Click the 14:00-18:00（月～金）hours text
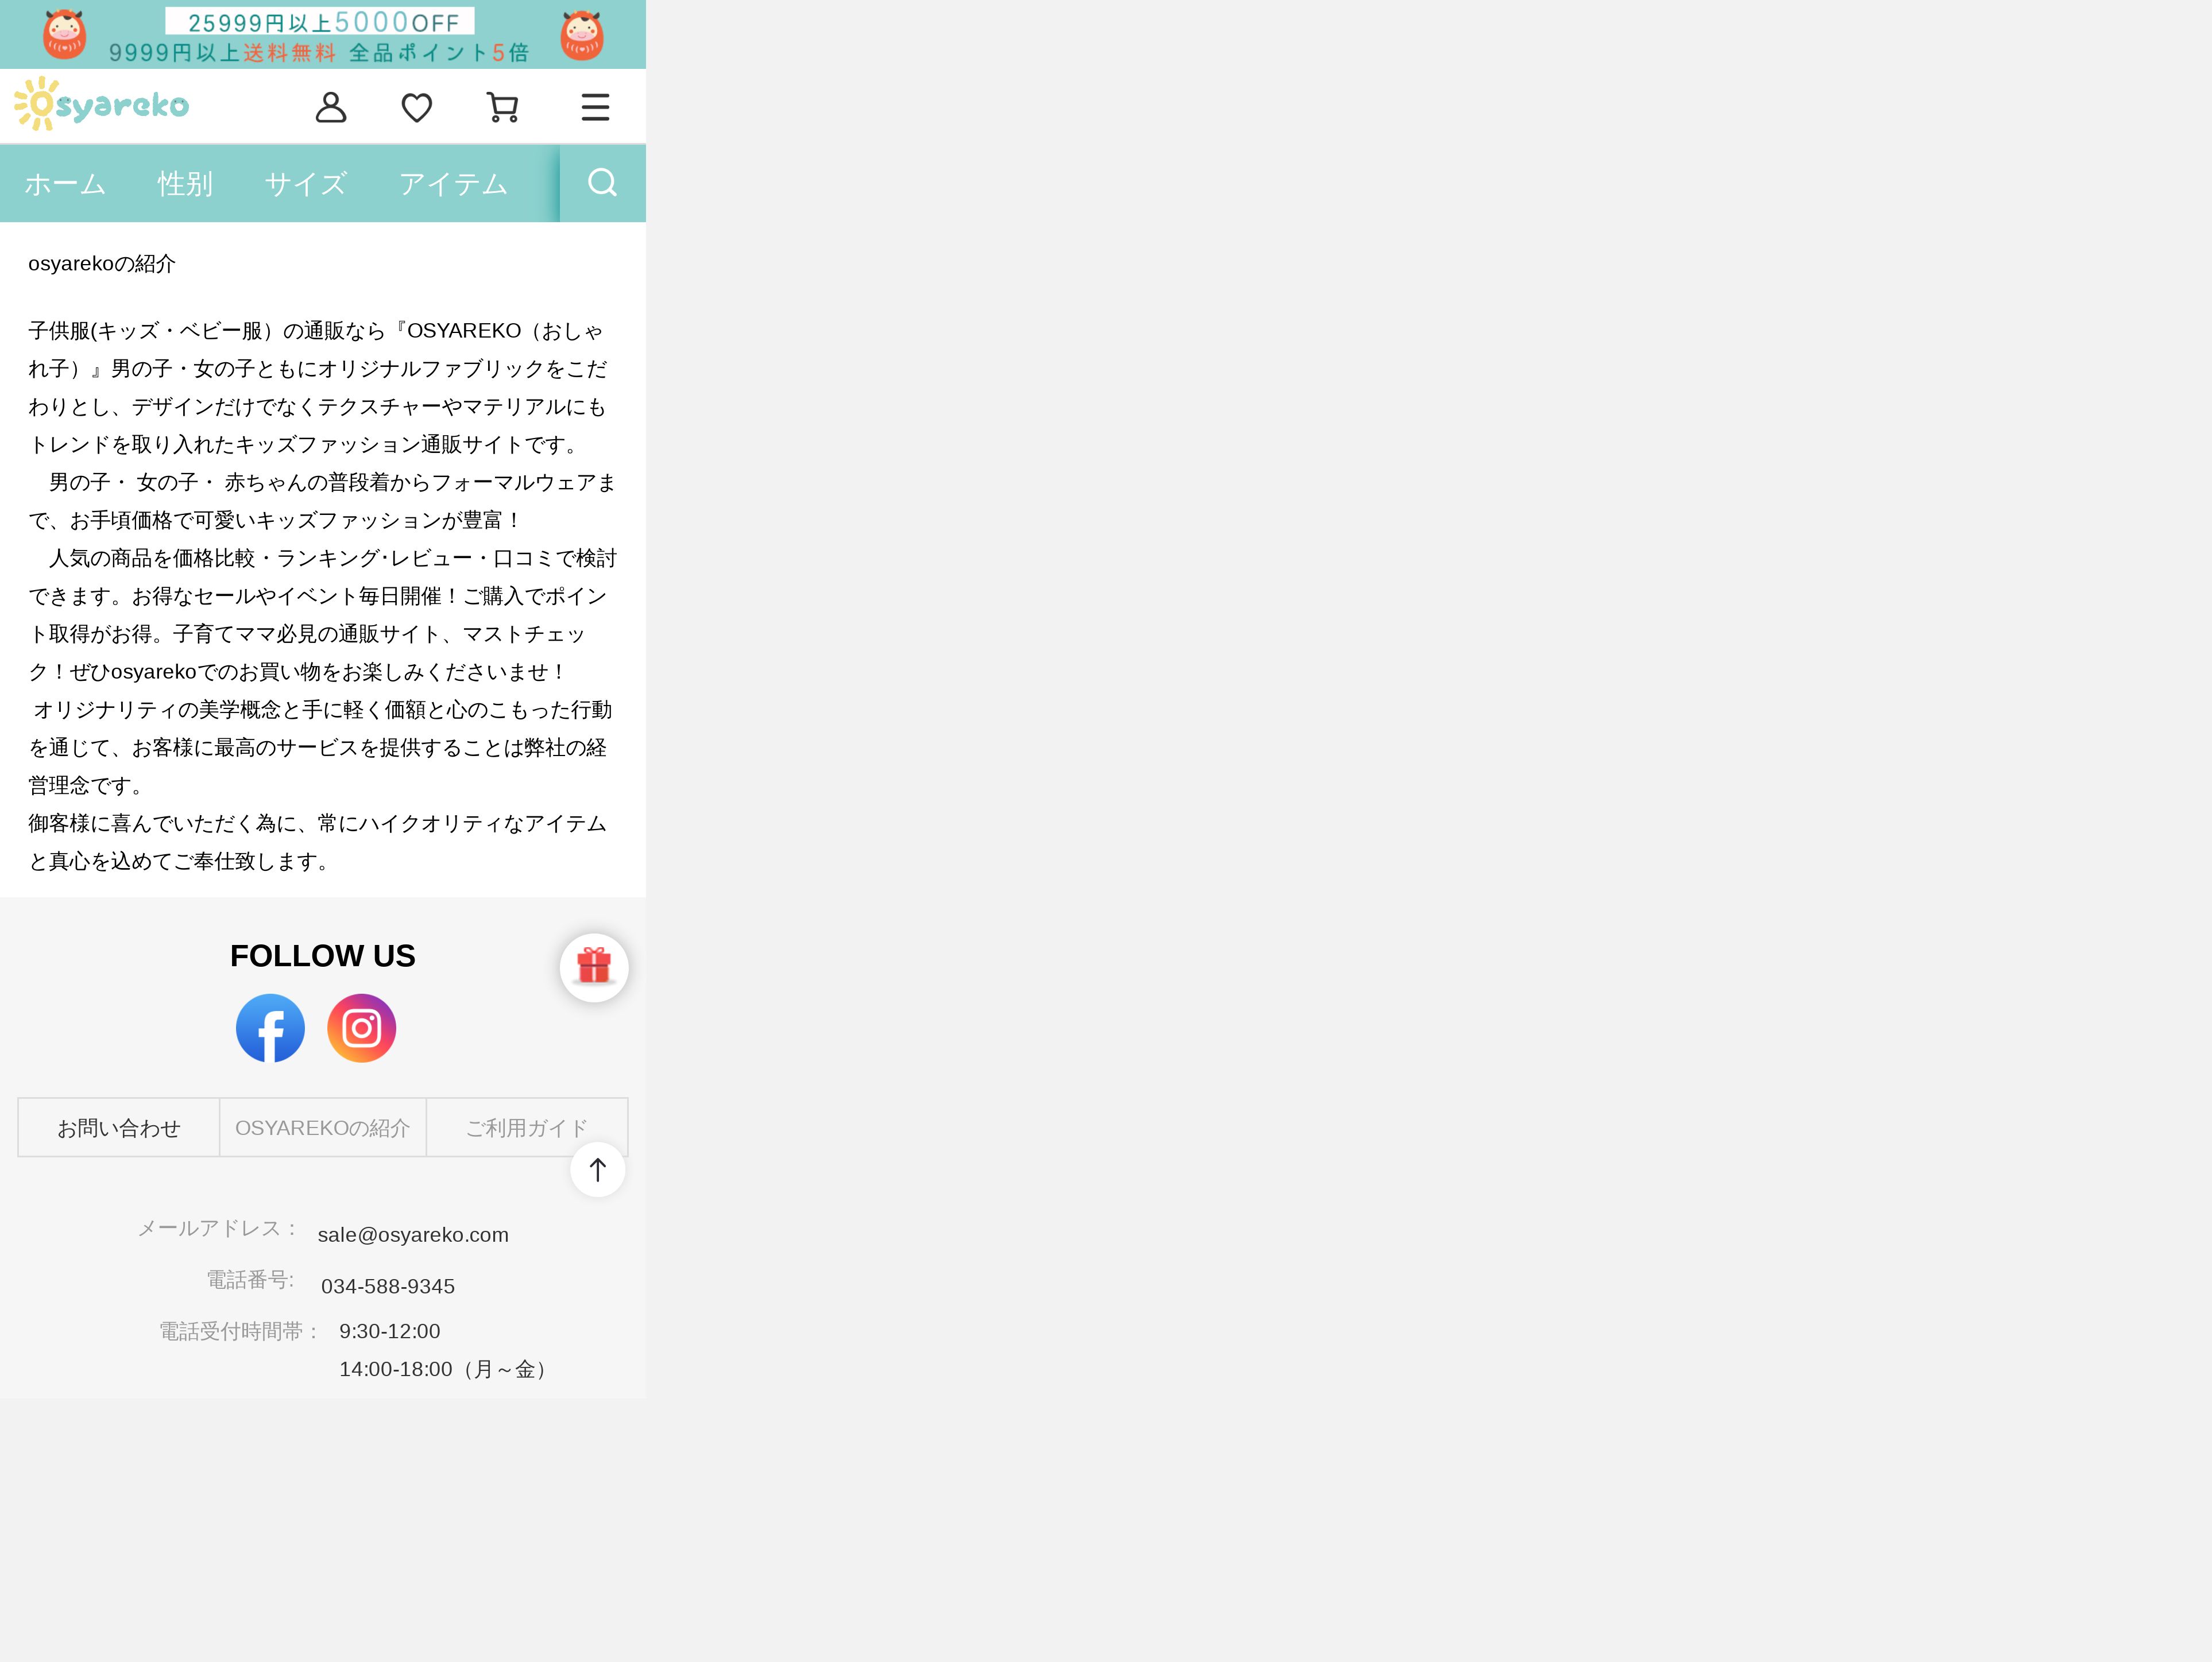2212x1662 pixels. coord(446,1370)
